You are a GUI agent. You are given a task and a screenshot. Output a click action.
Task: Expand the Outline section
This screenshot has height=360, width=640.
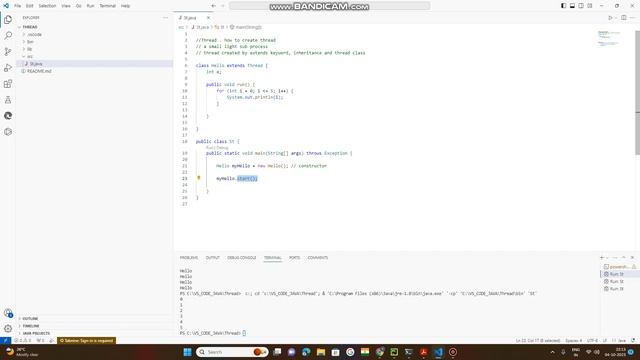(30, 318)
